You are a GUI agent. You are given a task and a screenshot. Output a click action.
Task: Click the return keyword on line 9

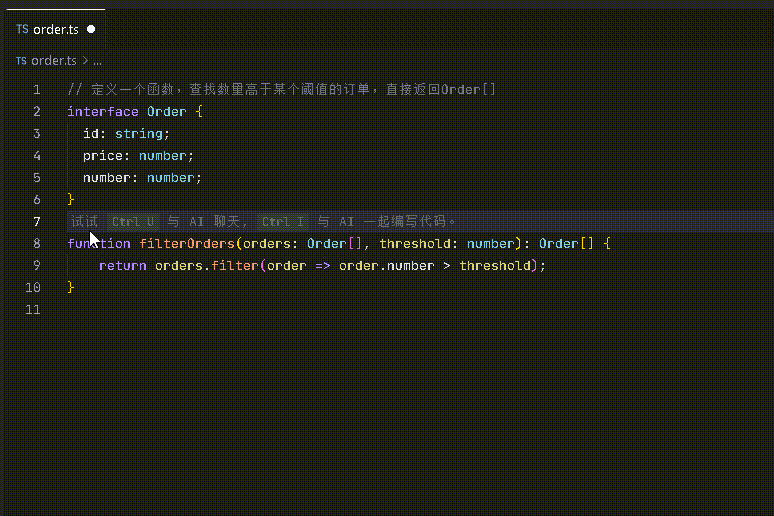point(122,266)
